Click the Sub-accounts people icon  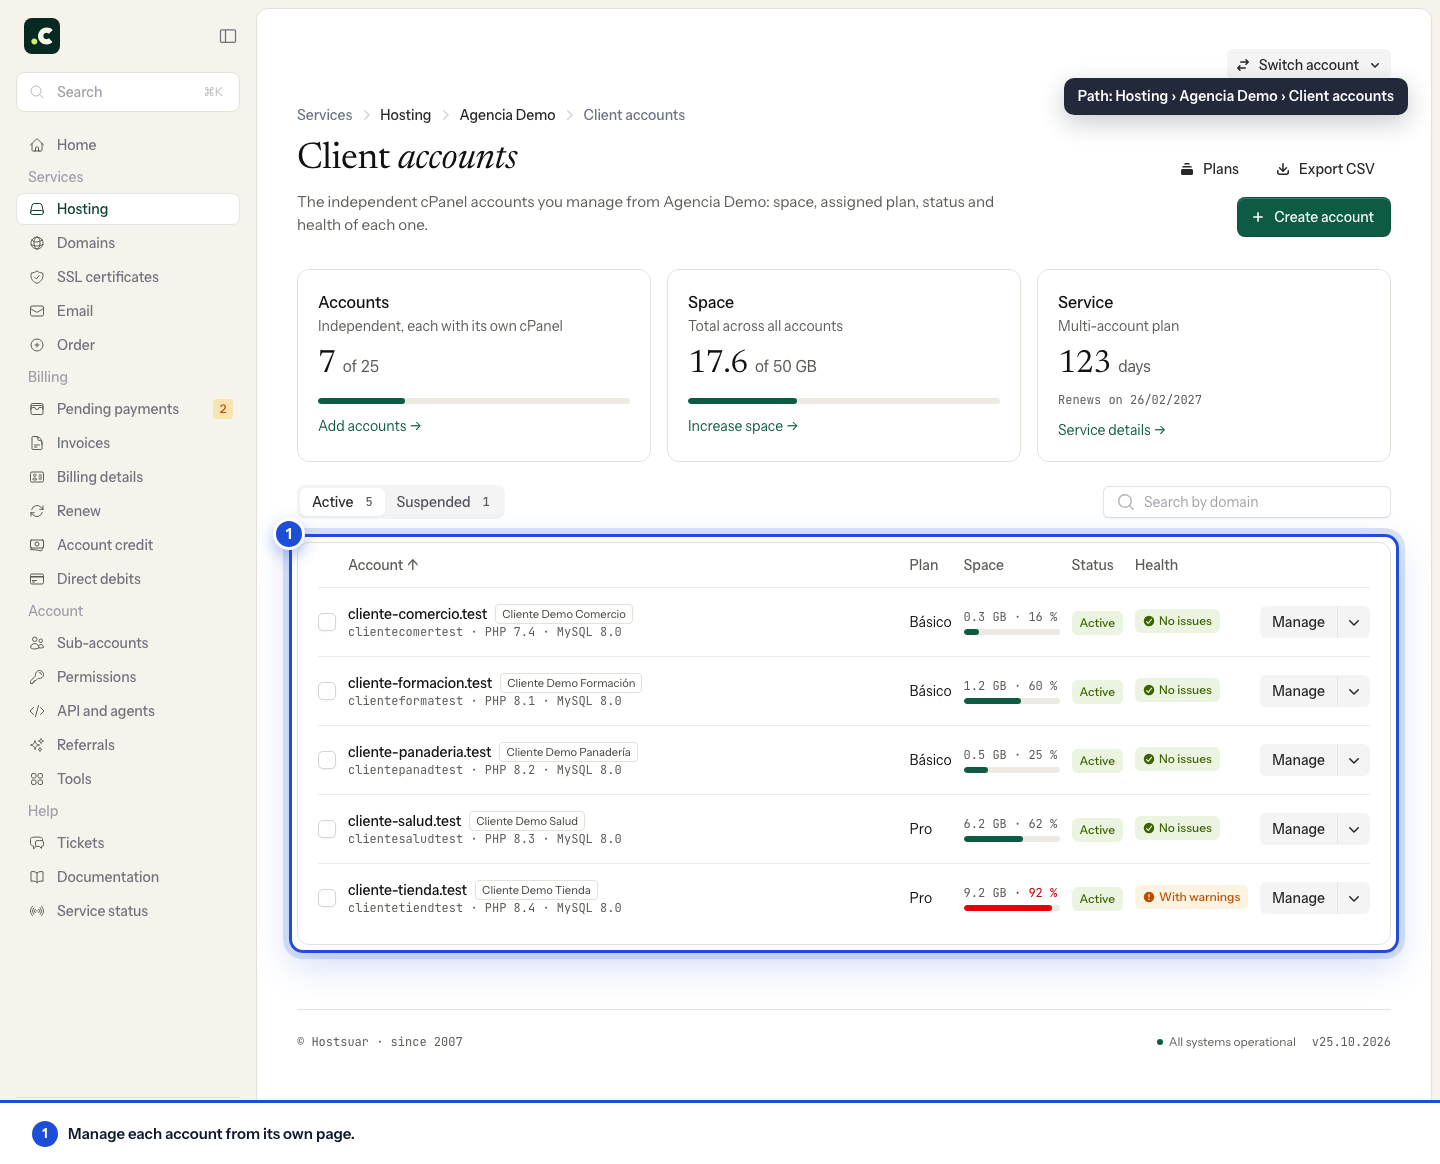(37, 643)
